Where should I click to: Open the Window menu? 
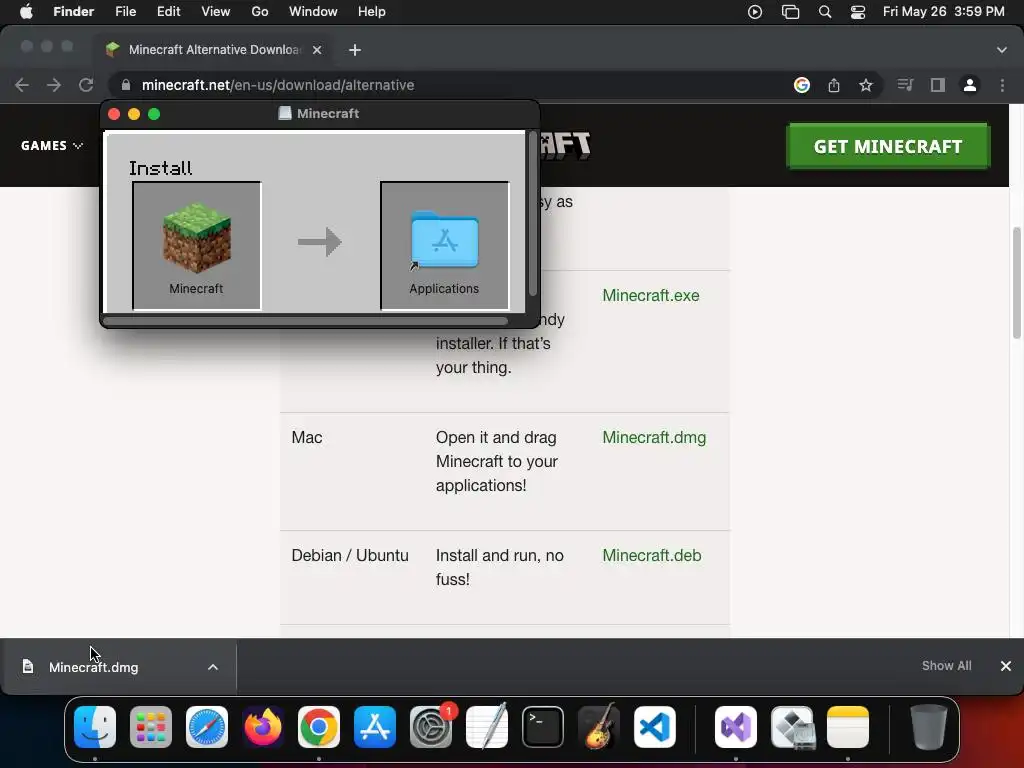pos(313,12)
